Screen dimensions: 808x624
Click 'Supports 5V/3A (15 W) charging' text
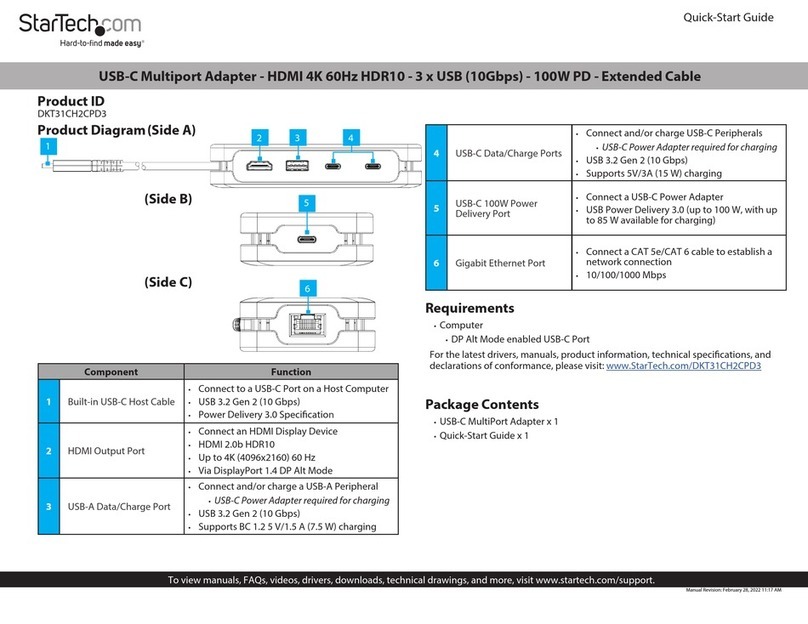653,173
